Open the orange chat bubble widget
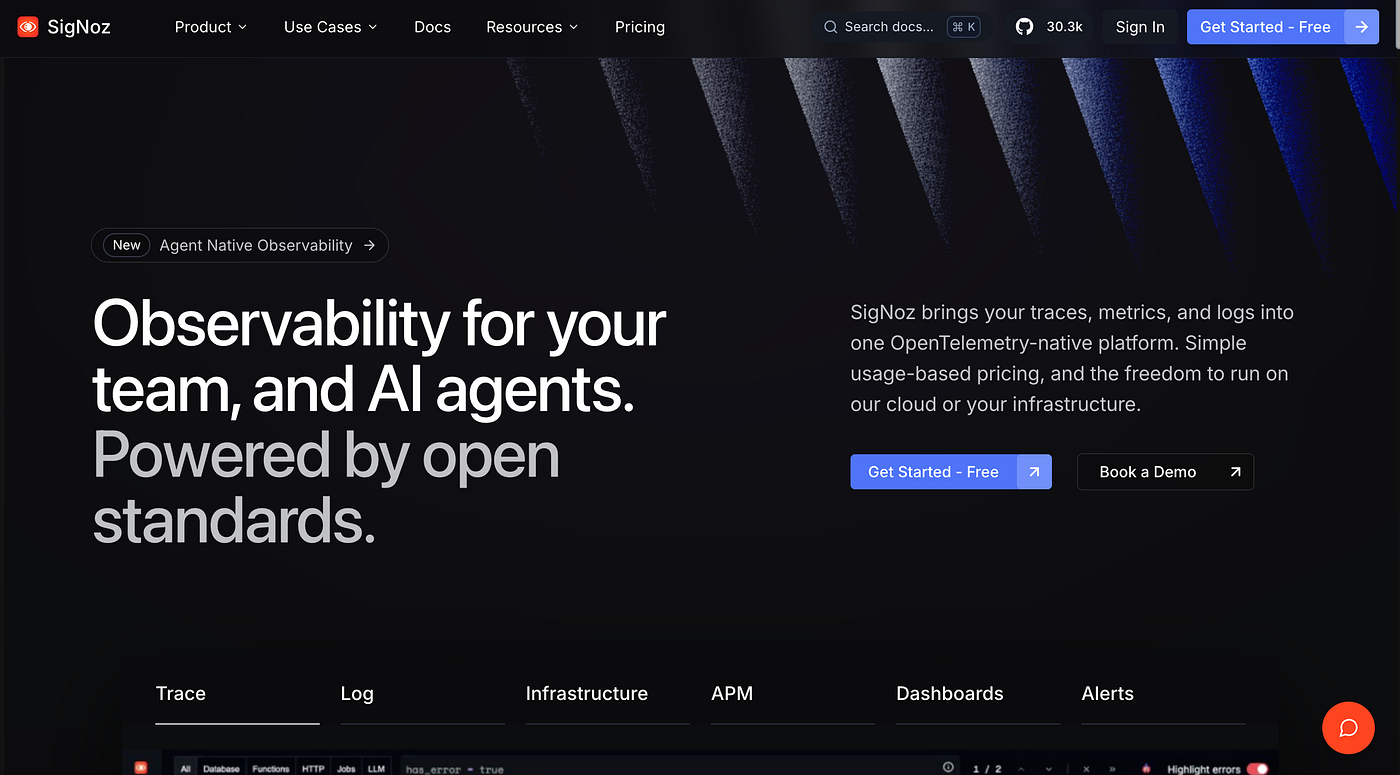The height and width of the screenshot is (775, 1400). pyautogui.click(x=1348, y=728)
